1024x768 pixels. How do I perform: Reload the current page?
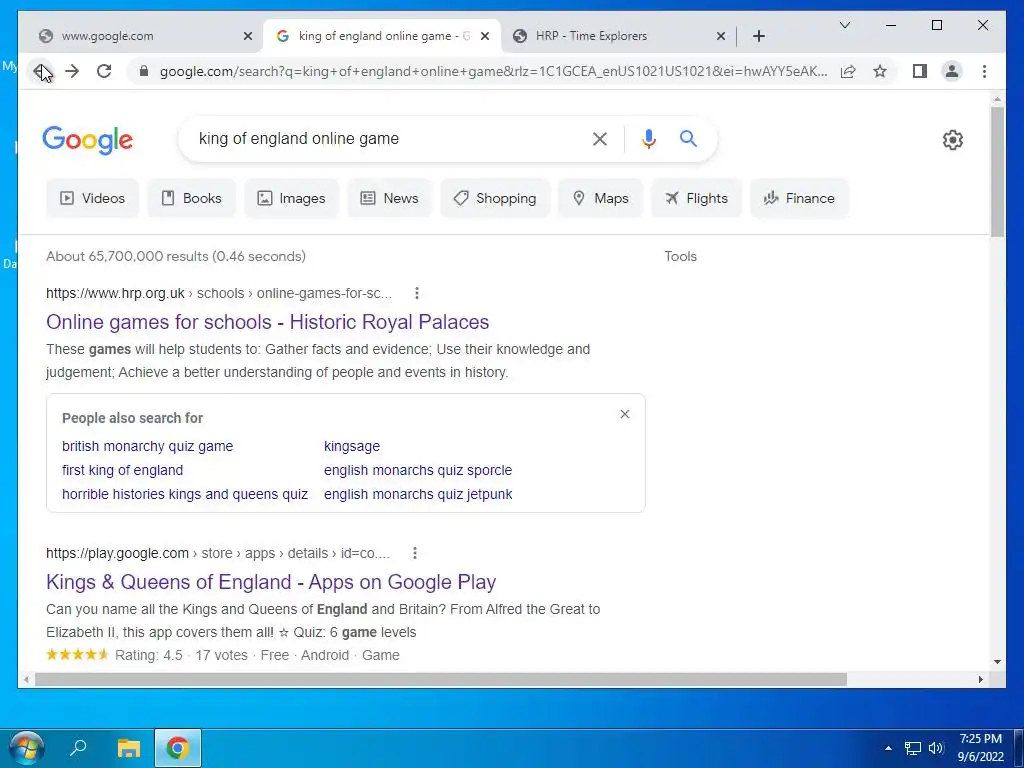[104, 71]
